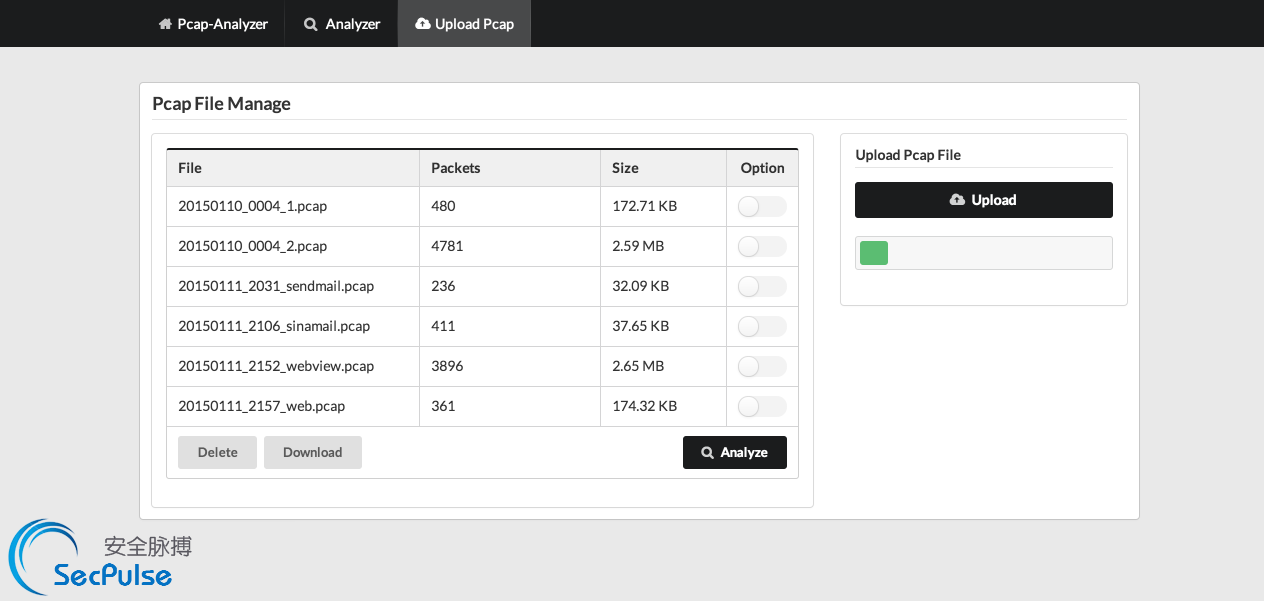
Task: Click the Download button
Action: [313, 452]
